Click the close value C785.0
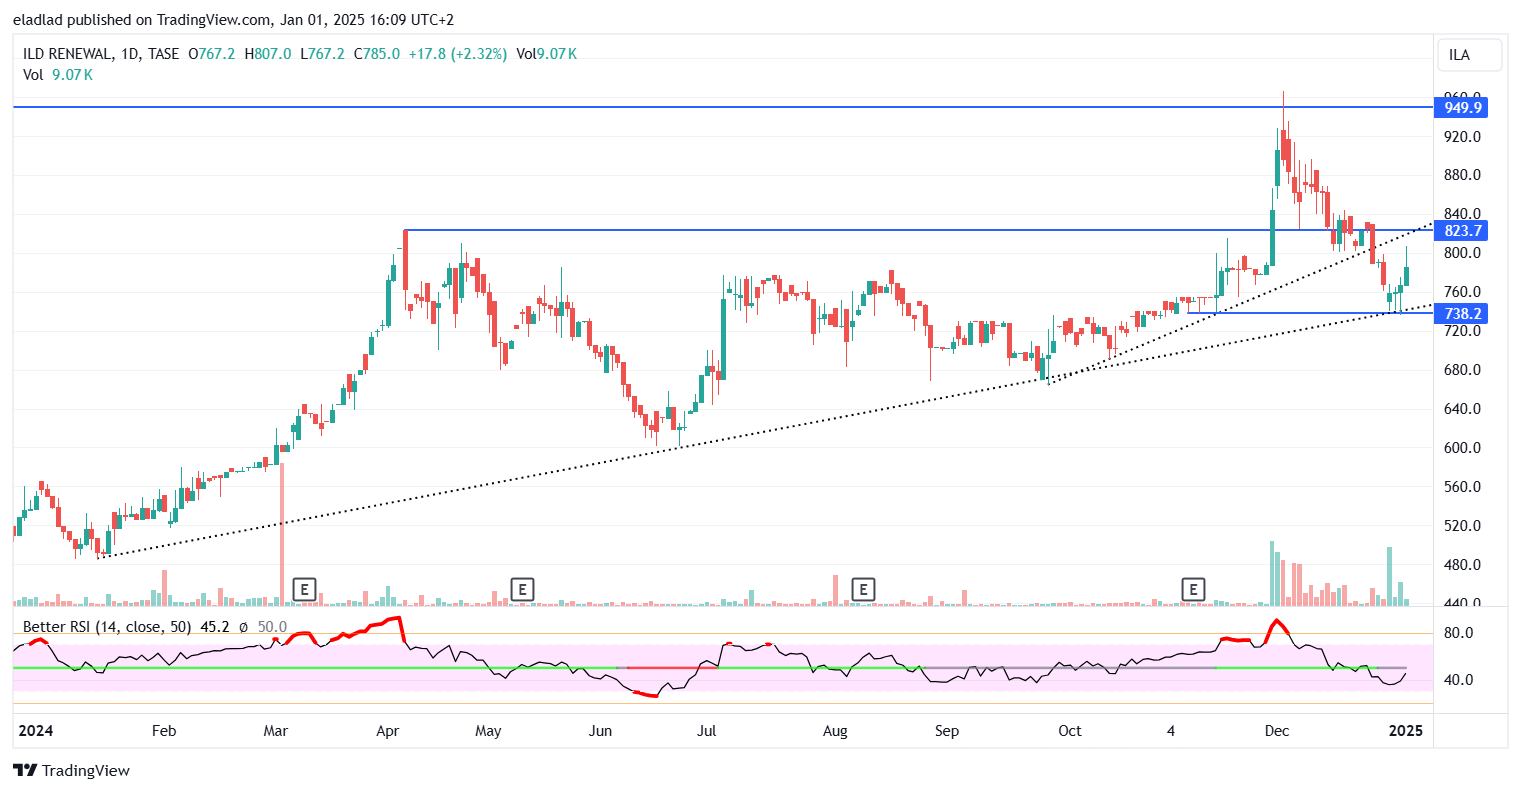Screen dimensions: 1521x792 [x=376, y=54]
